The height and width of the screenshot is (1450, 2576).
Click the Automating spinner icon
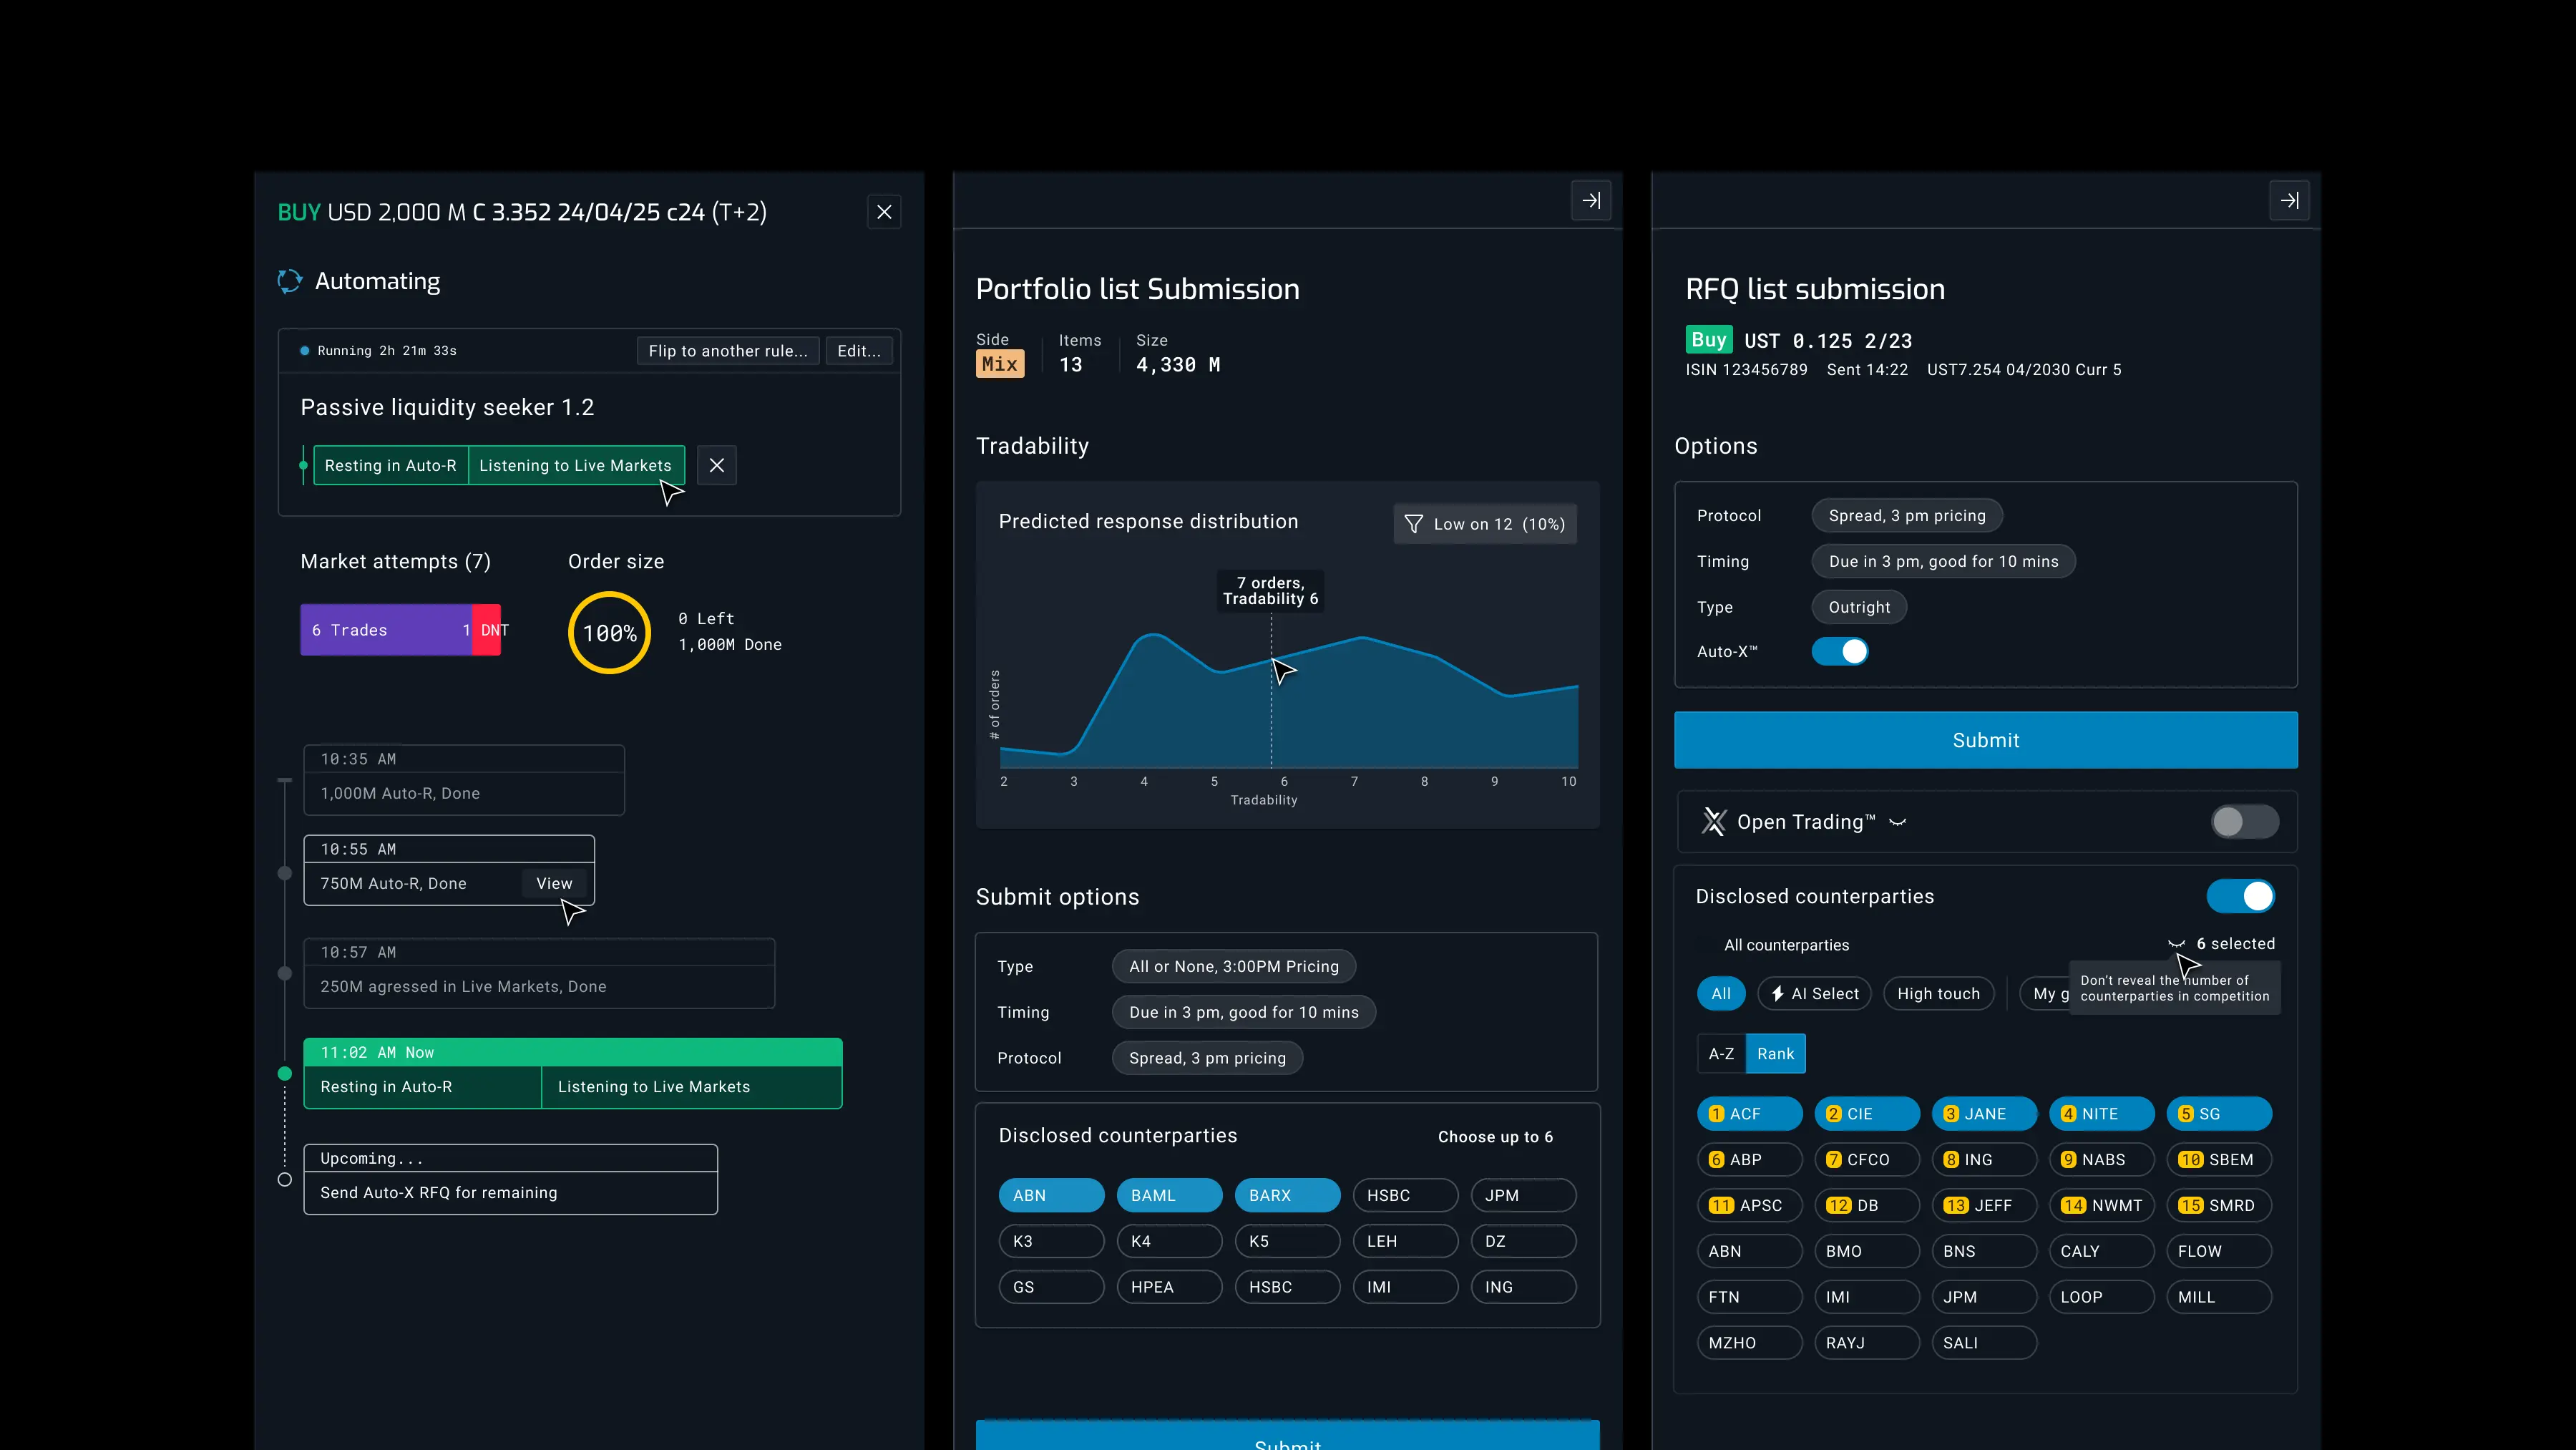pos(290,281)
